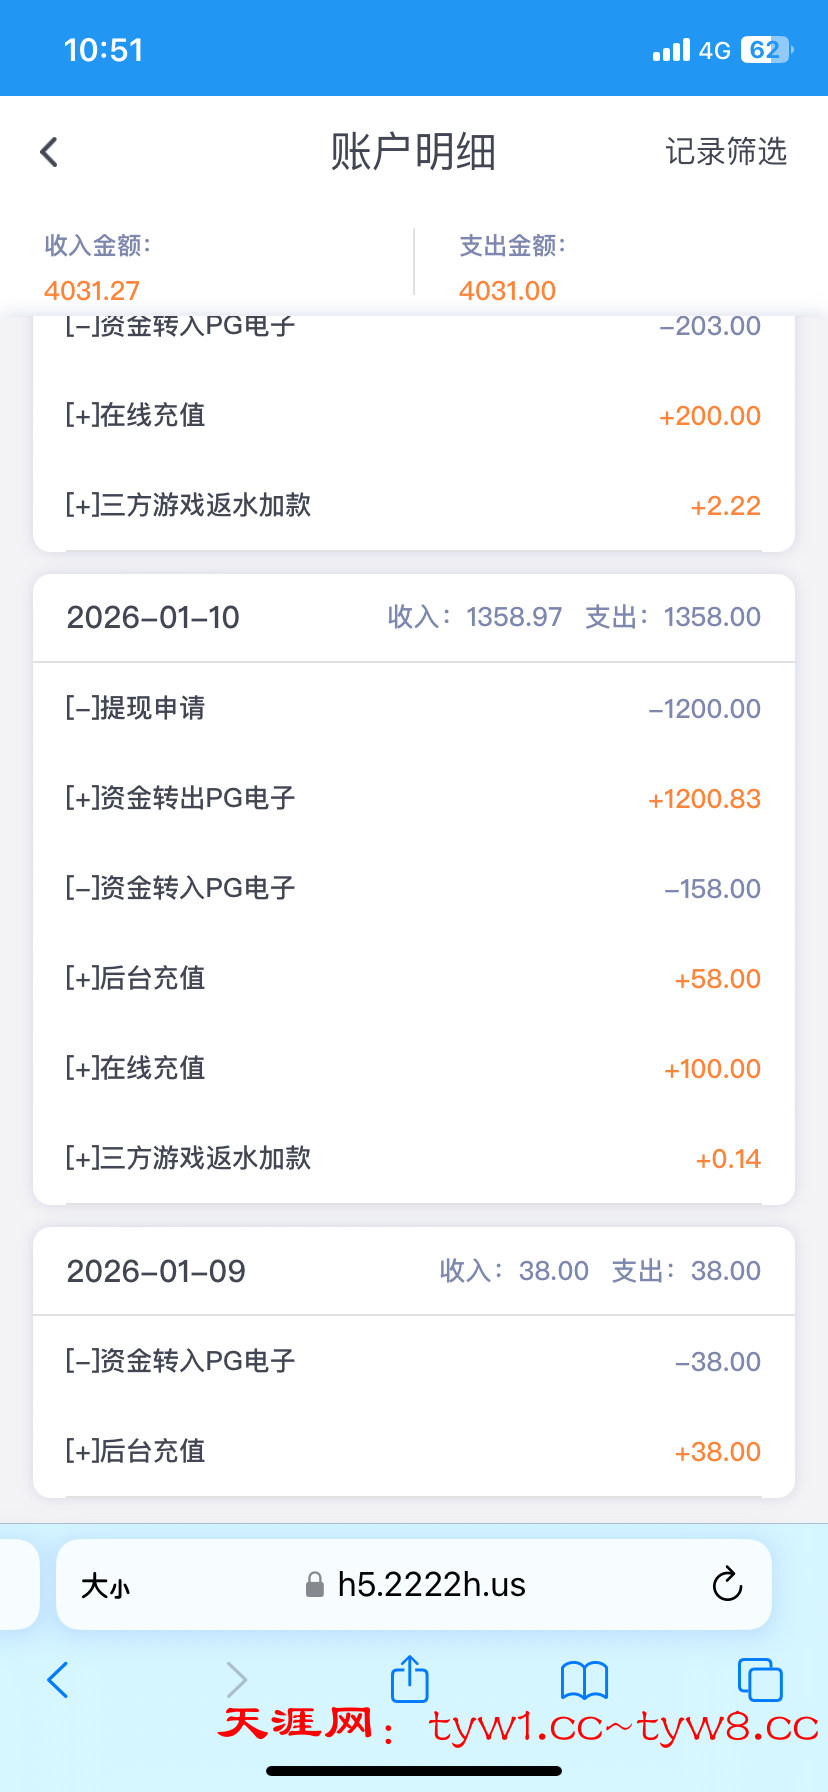Tap the 在线充值 +100.00 entry
The width and height of the screenshot is (828, 1792).
[413, 1068]
